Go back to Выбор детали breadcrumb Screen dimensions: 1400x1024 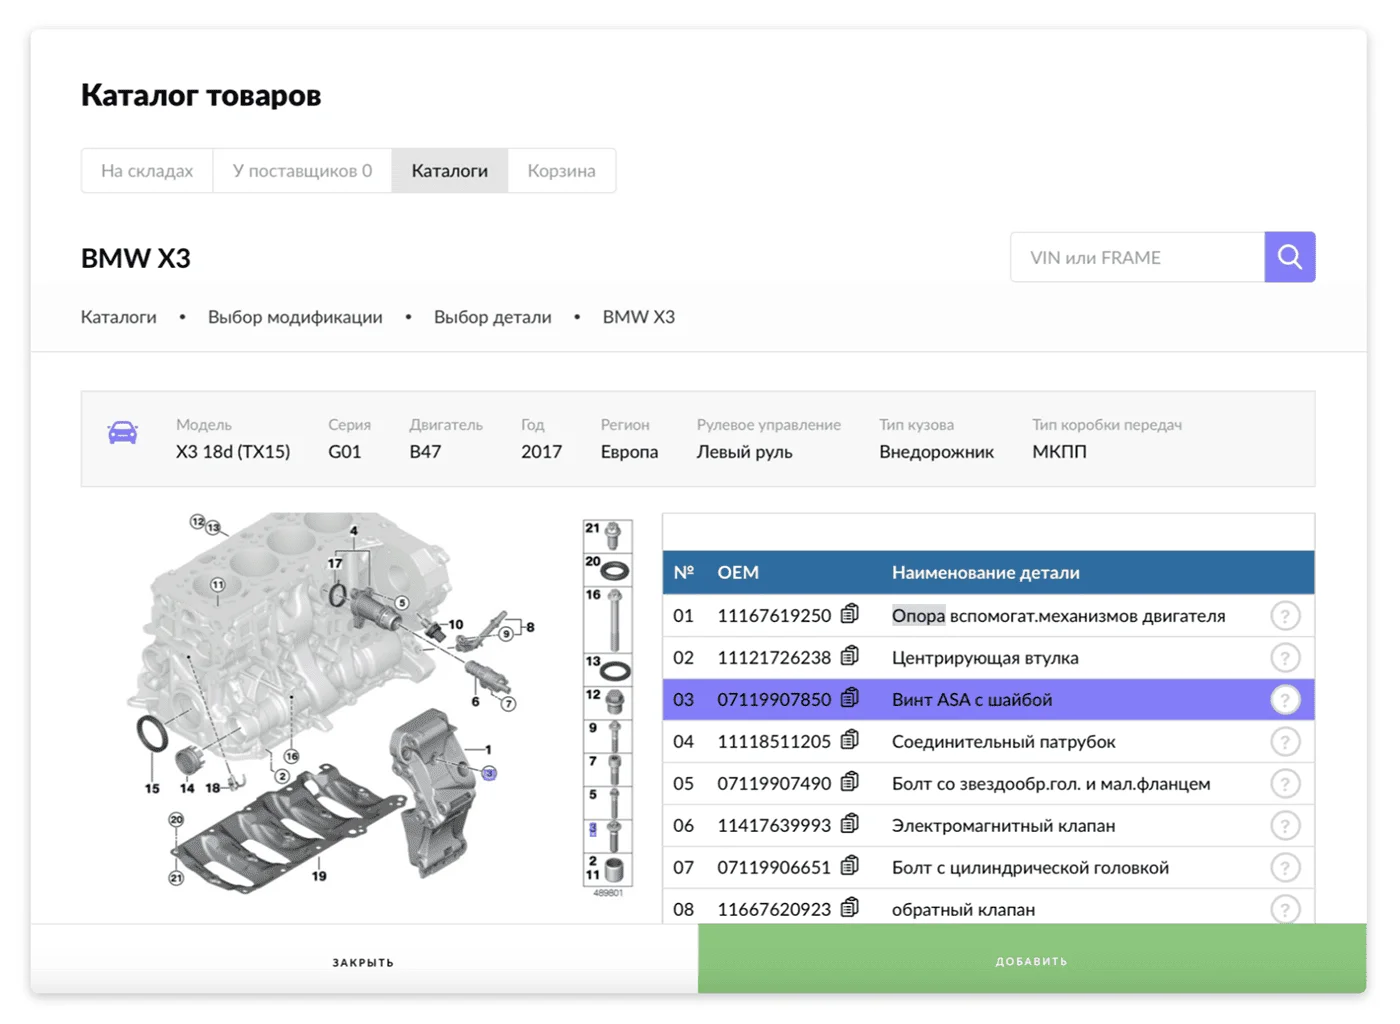tap(493, 317)
